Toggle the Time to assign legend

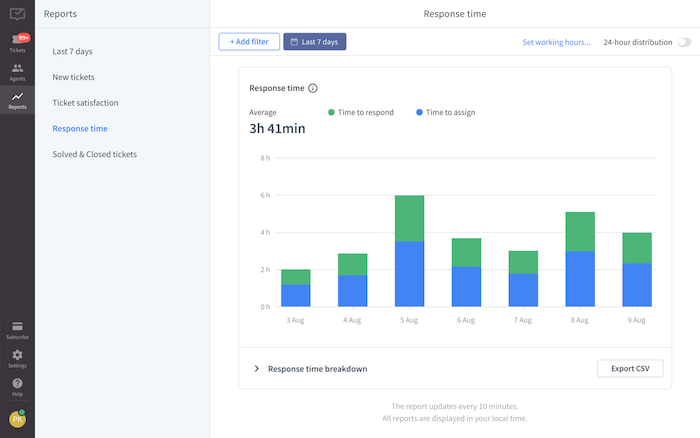pos(446,112)
